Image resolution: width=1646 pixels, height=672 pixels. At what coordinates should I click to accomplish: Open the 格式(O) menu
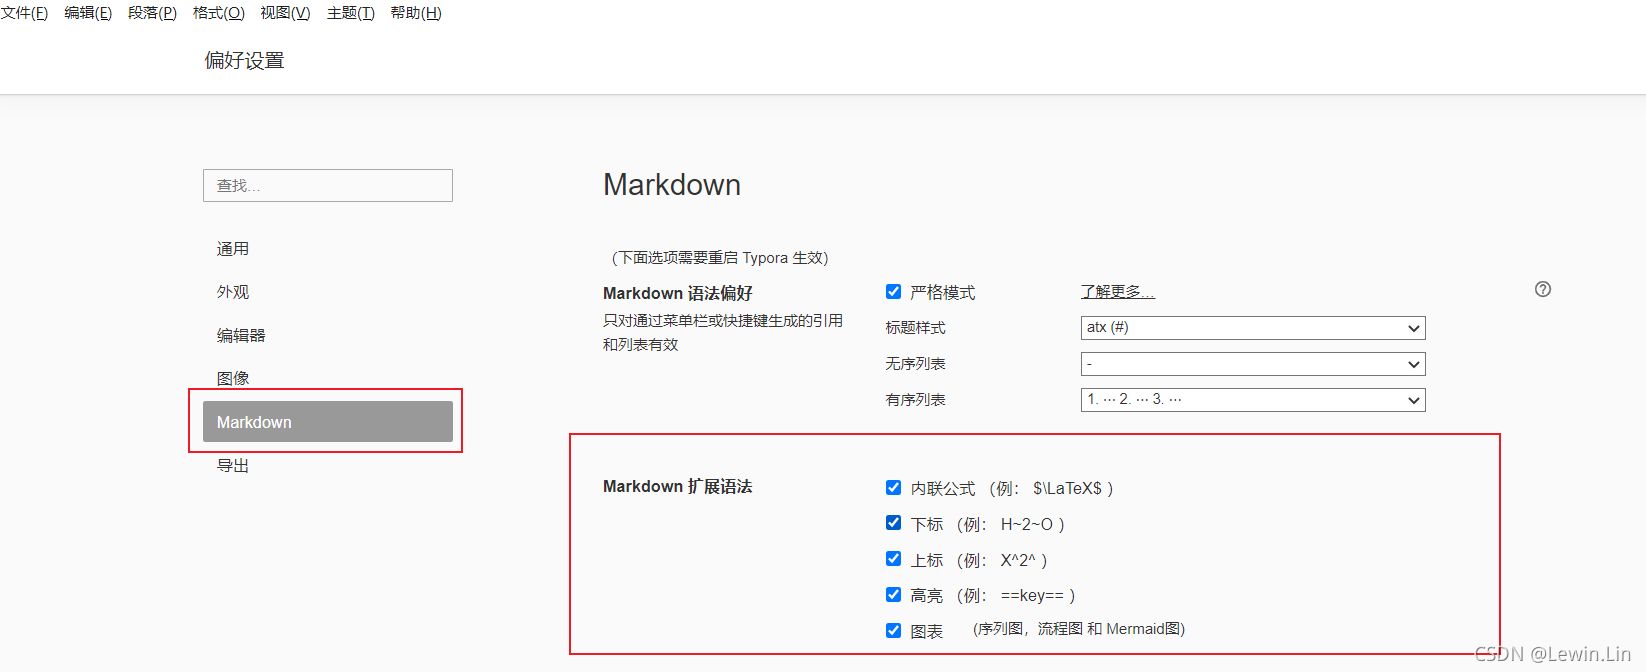click(x=218, y=13)
